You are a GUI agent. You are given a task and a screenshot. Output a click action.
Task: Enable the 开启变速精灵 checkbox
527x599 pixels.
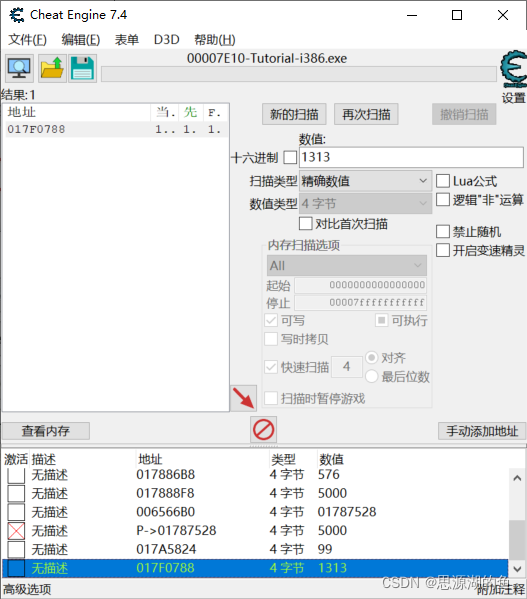pos(443,251)
